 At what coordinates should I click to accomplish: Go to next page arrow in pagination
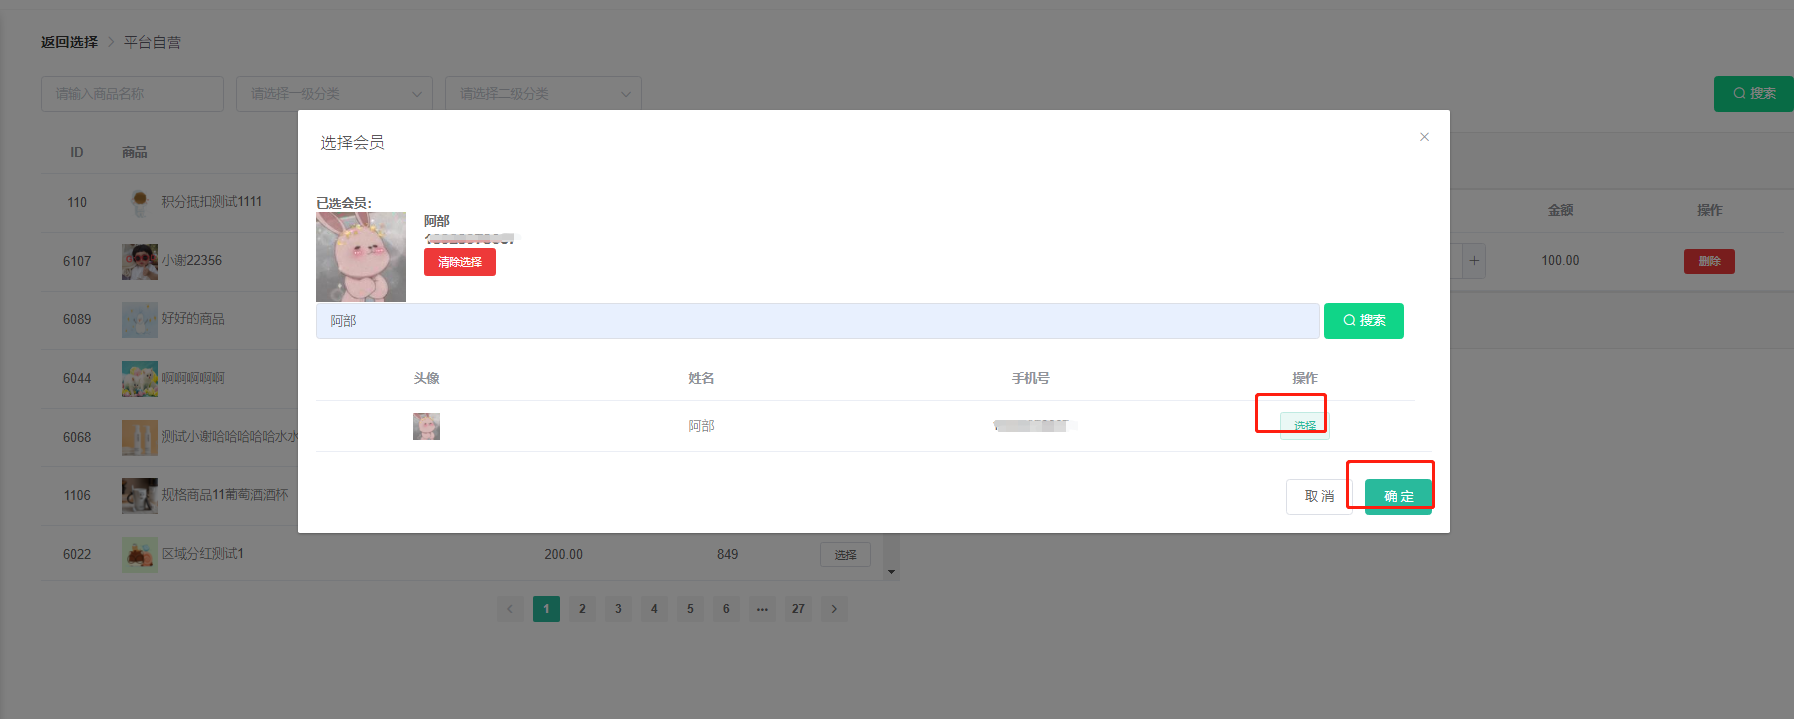click(x=834, y=609)
